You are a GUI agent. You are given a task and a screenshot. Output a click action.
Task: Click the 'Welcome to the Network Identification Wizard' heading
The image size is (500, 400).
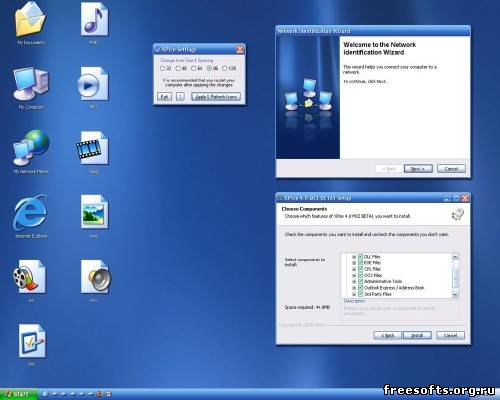pos(380,48)
